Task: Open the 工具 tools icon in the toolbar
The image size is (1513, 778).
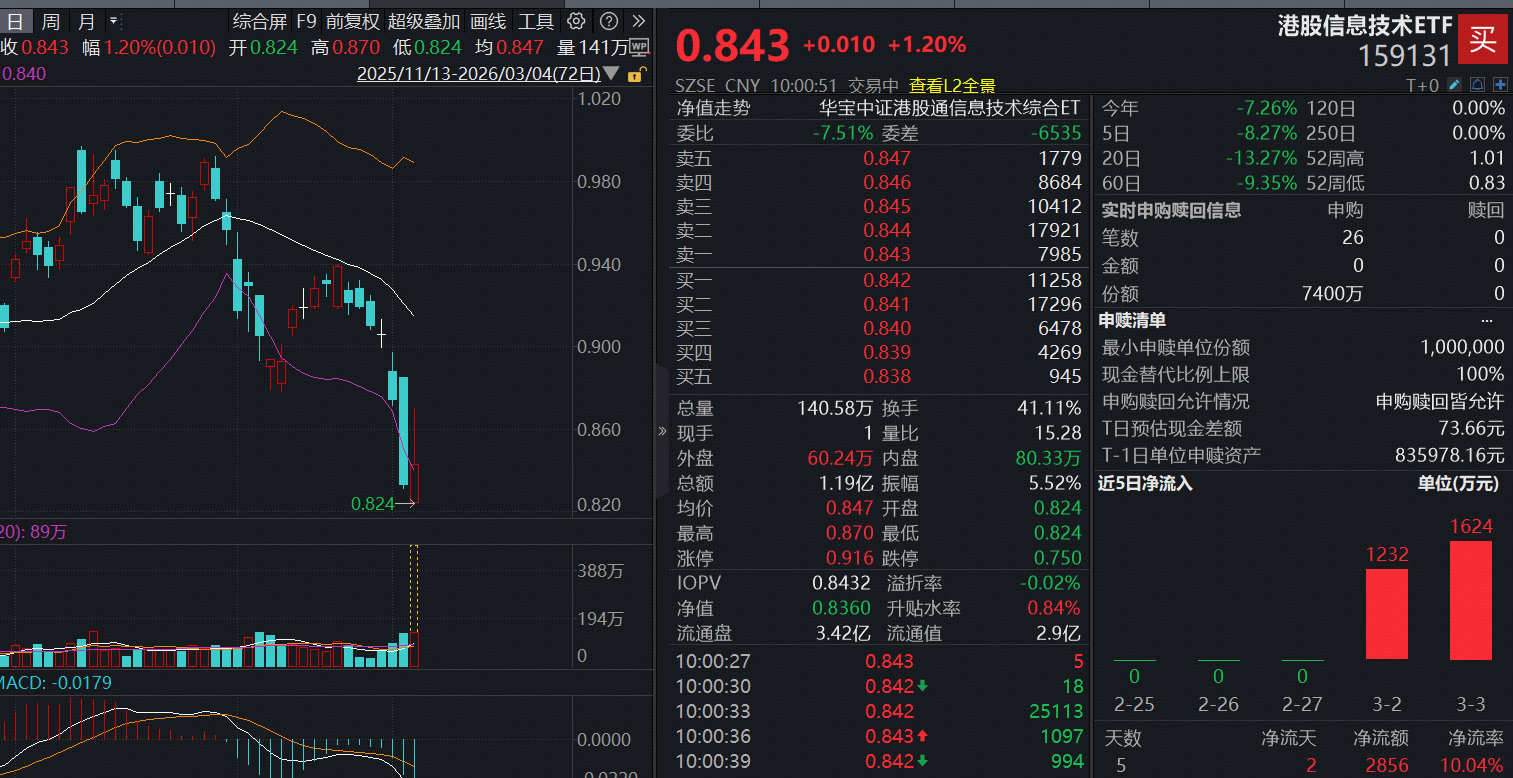Action: [x=539, y=21]
